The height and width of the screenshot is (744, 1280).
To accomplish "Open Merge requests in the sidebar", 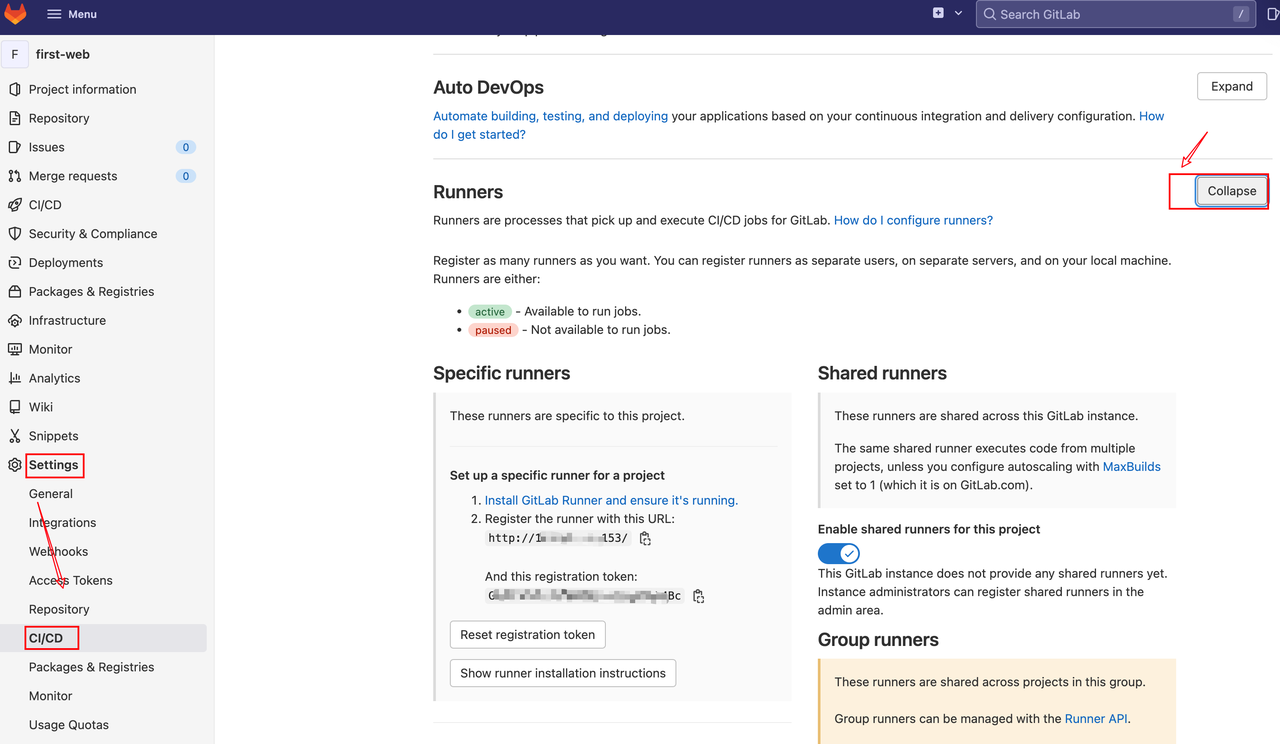I will tap(73, 176).
